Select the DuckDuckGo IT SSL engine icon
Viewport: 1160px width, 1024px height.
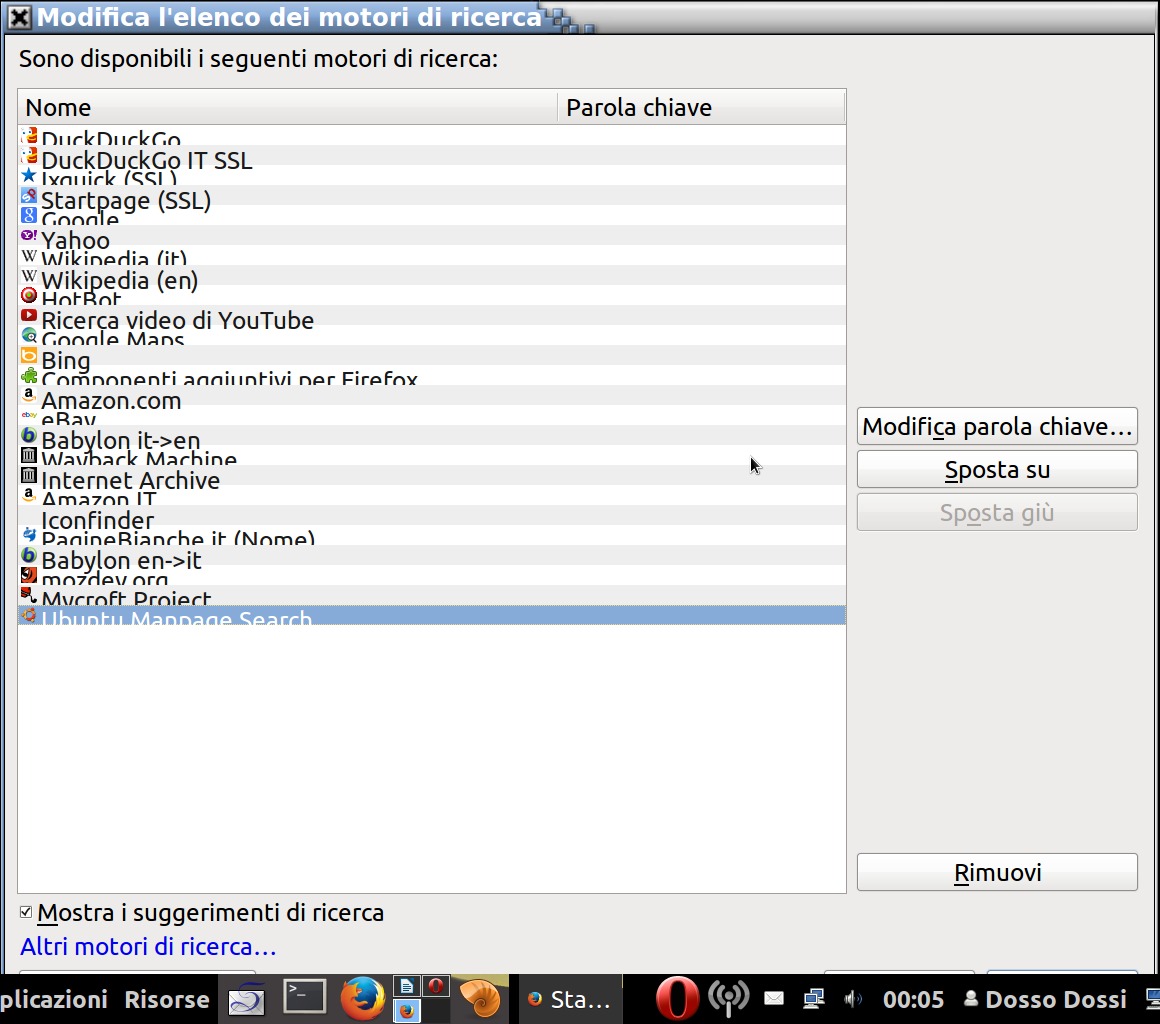[x=29, y=155]
